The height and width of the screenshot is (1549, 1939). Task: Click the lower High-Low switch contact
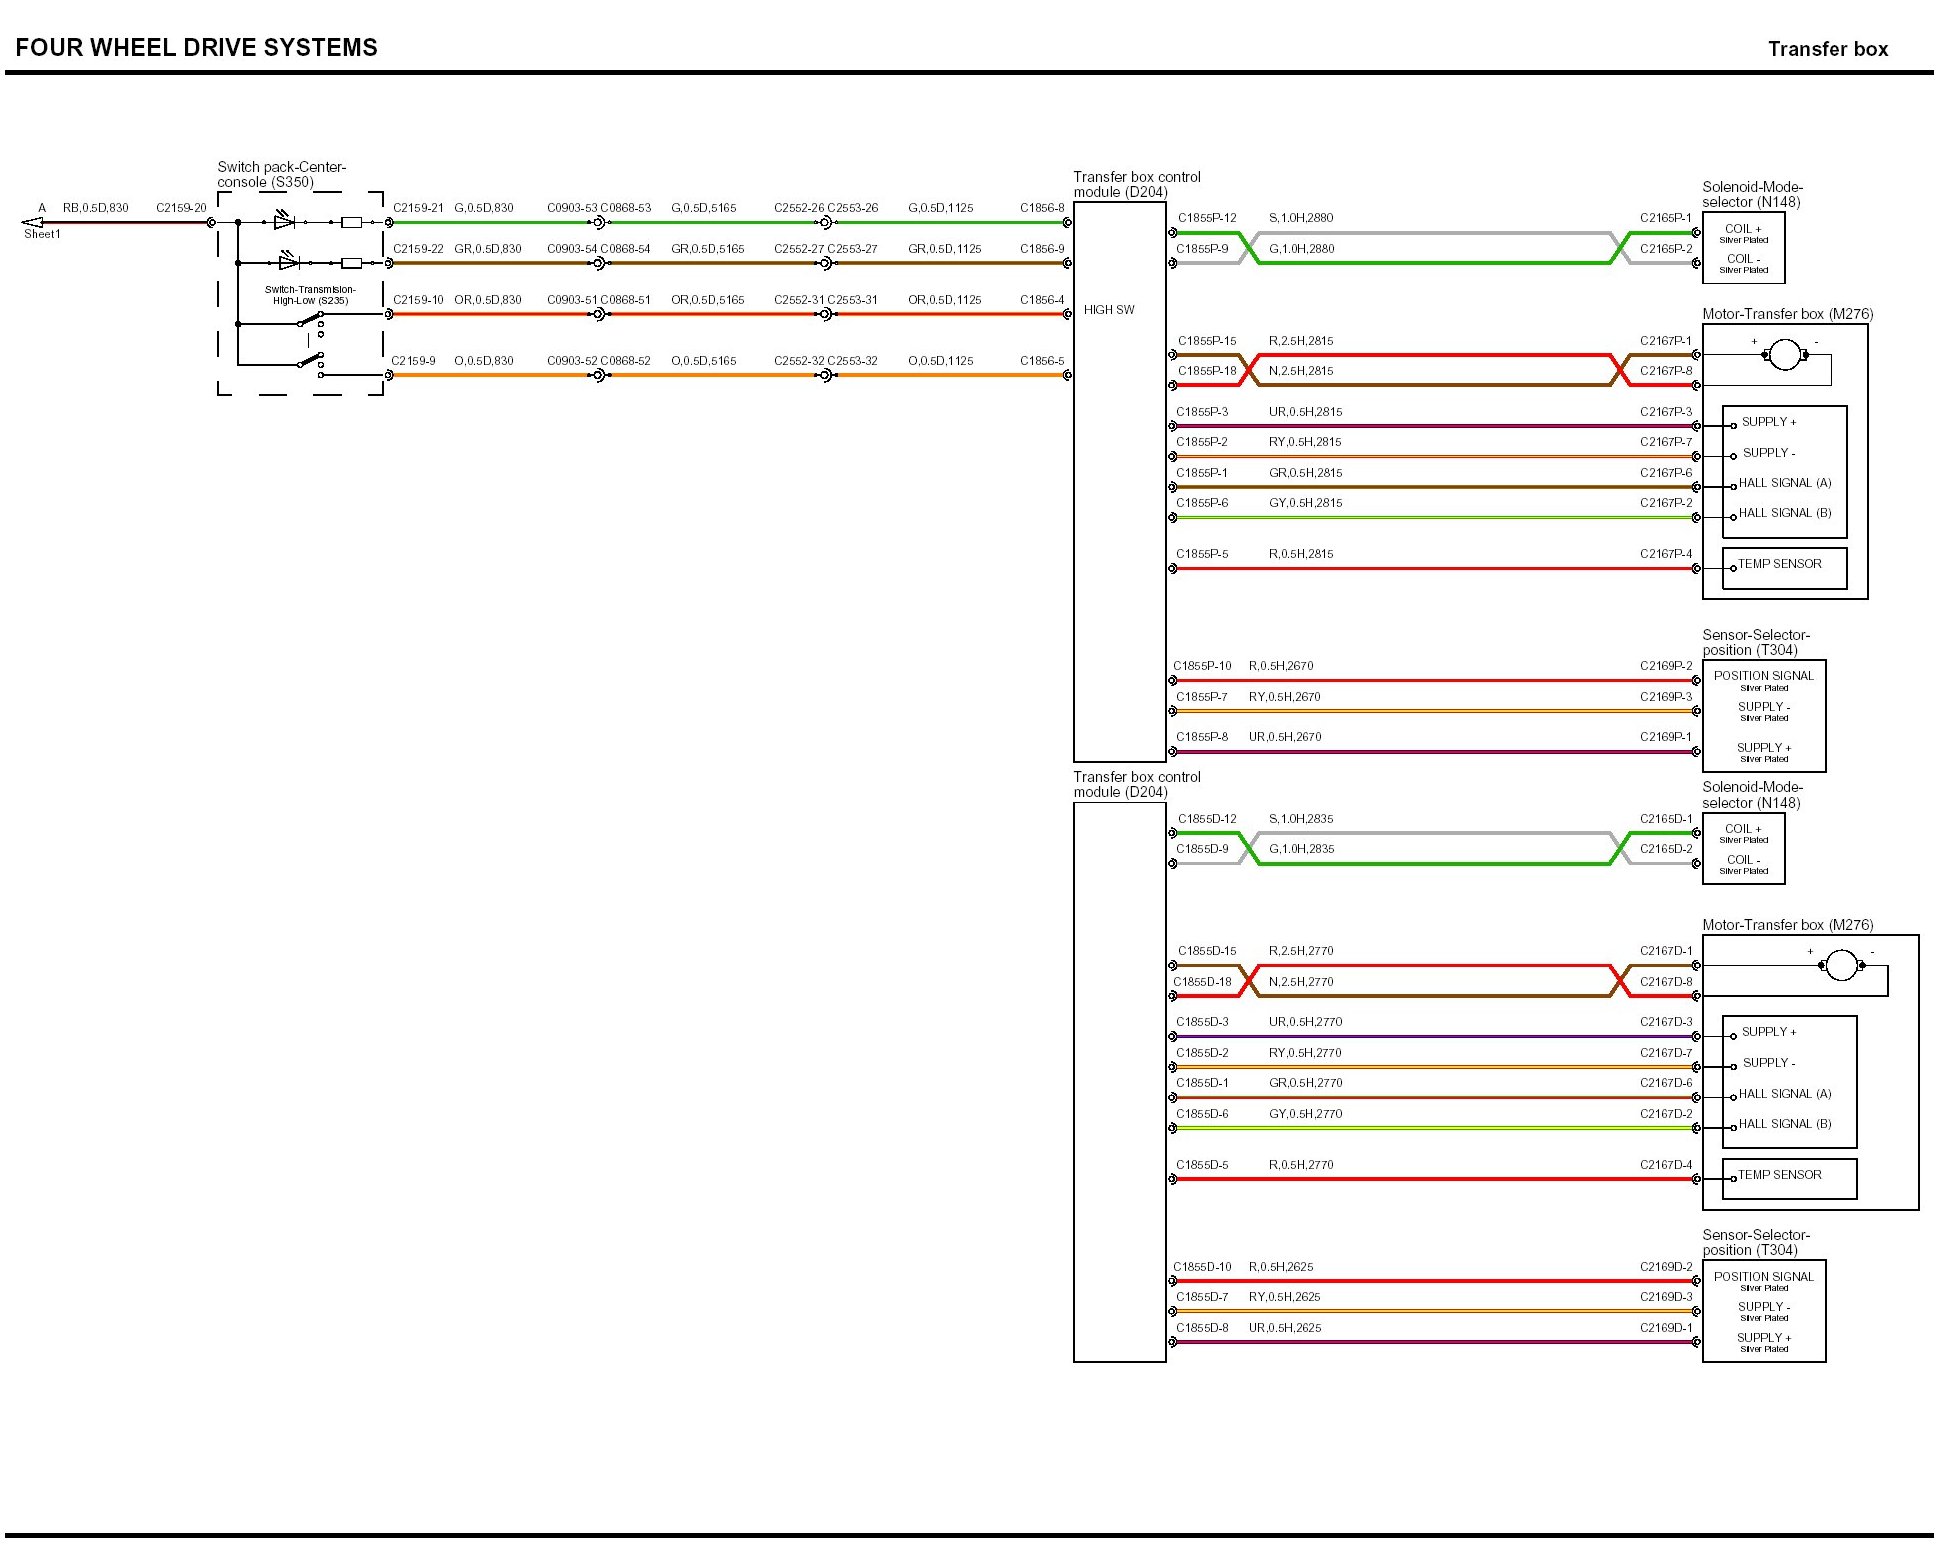310,360
